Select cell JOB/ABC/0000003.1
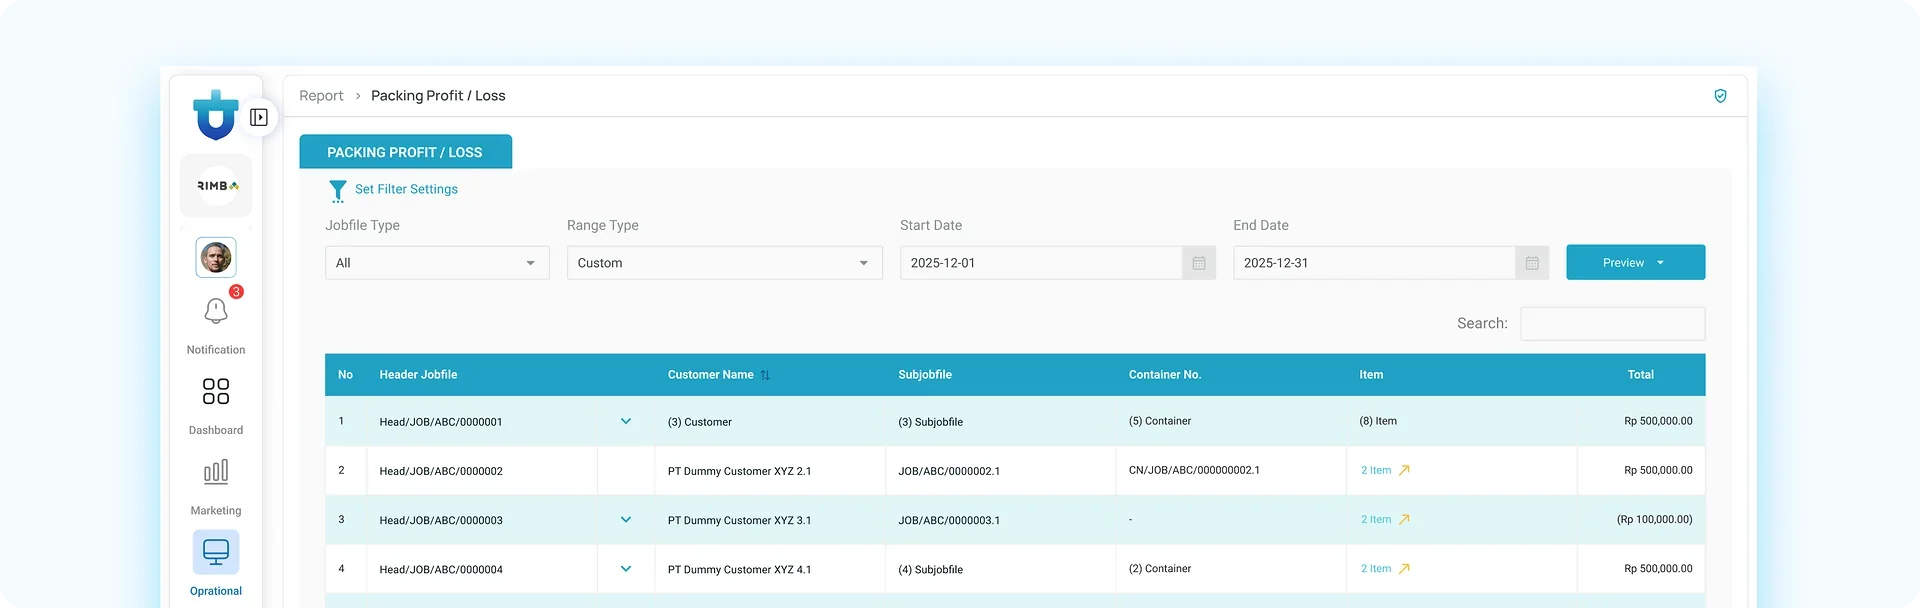This screenshot has height=608, width=1920. point(949,520)
